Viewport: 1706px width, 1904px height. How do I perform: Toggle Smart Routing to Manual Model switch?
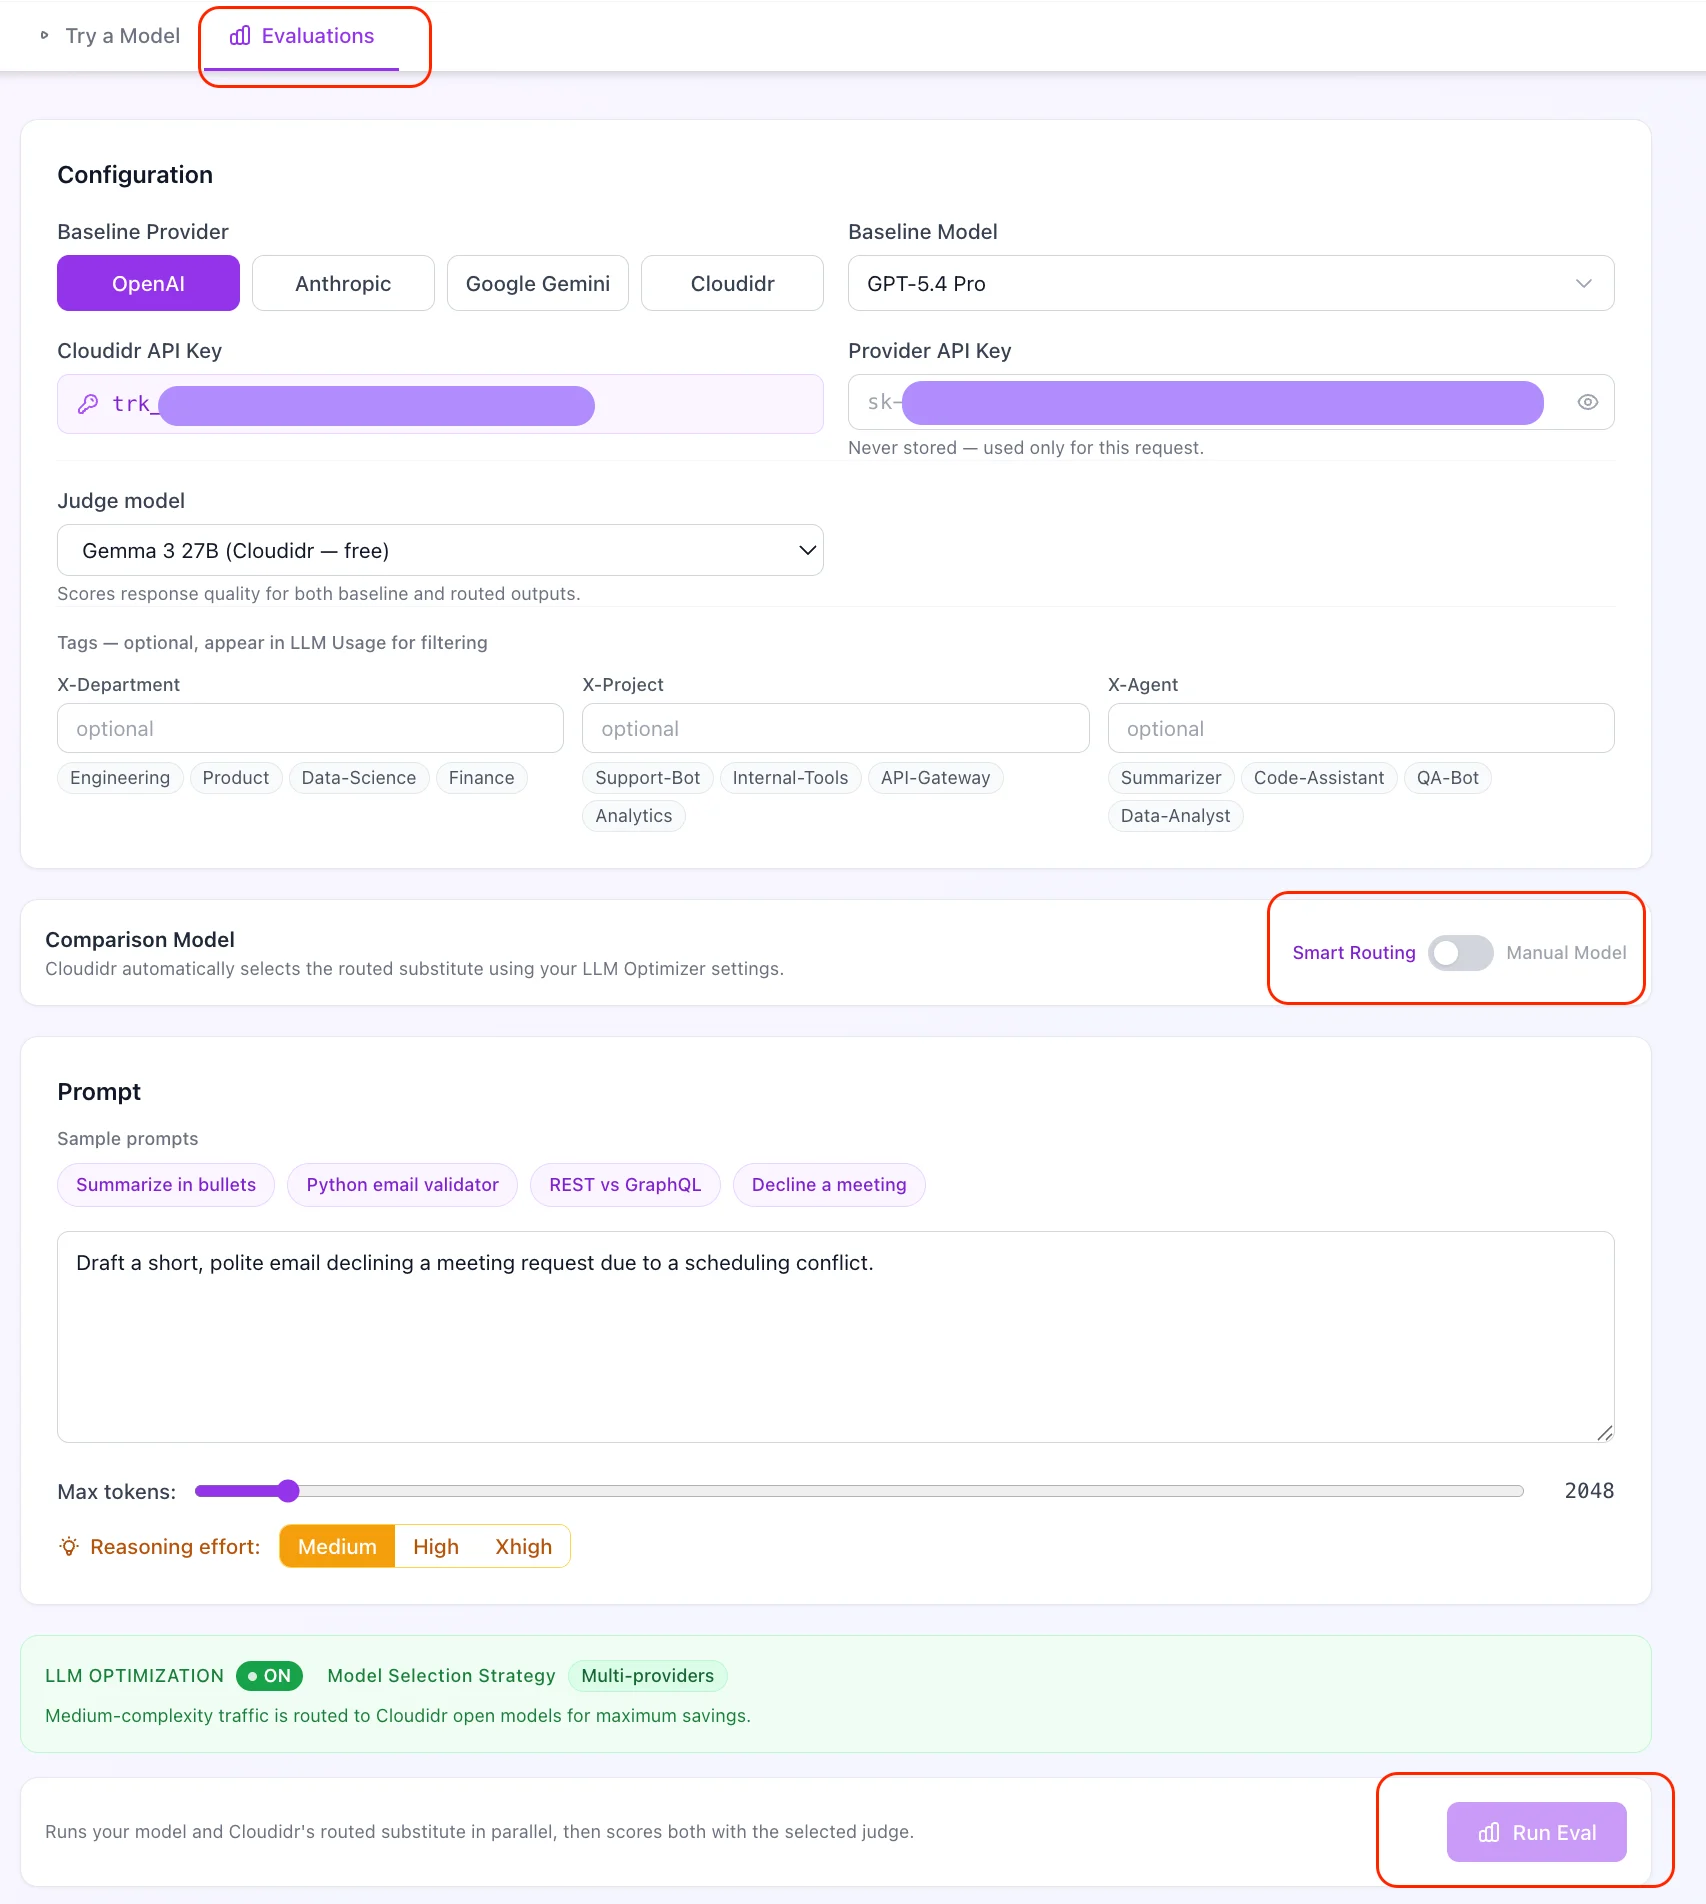coord(1460,953)
